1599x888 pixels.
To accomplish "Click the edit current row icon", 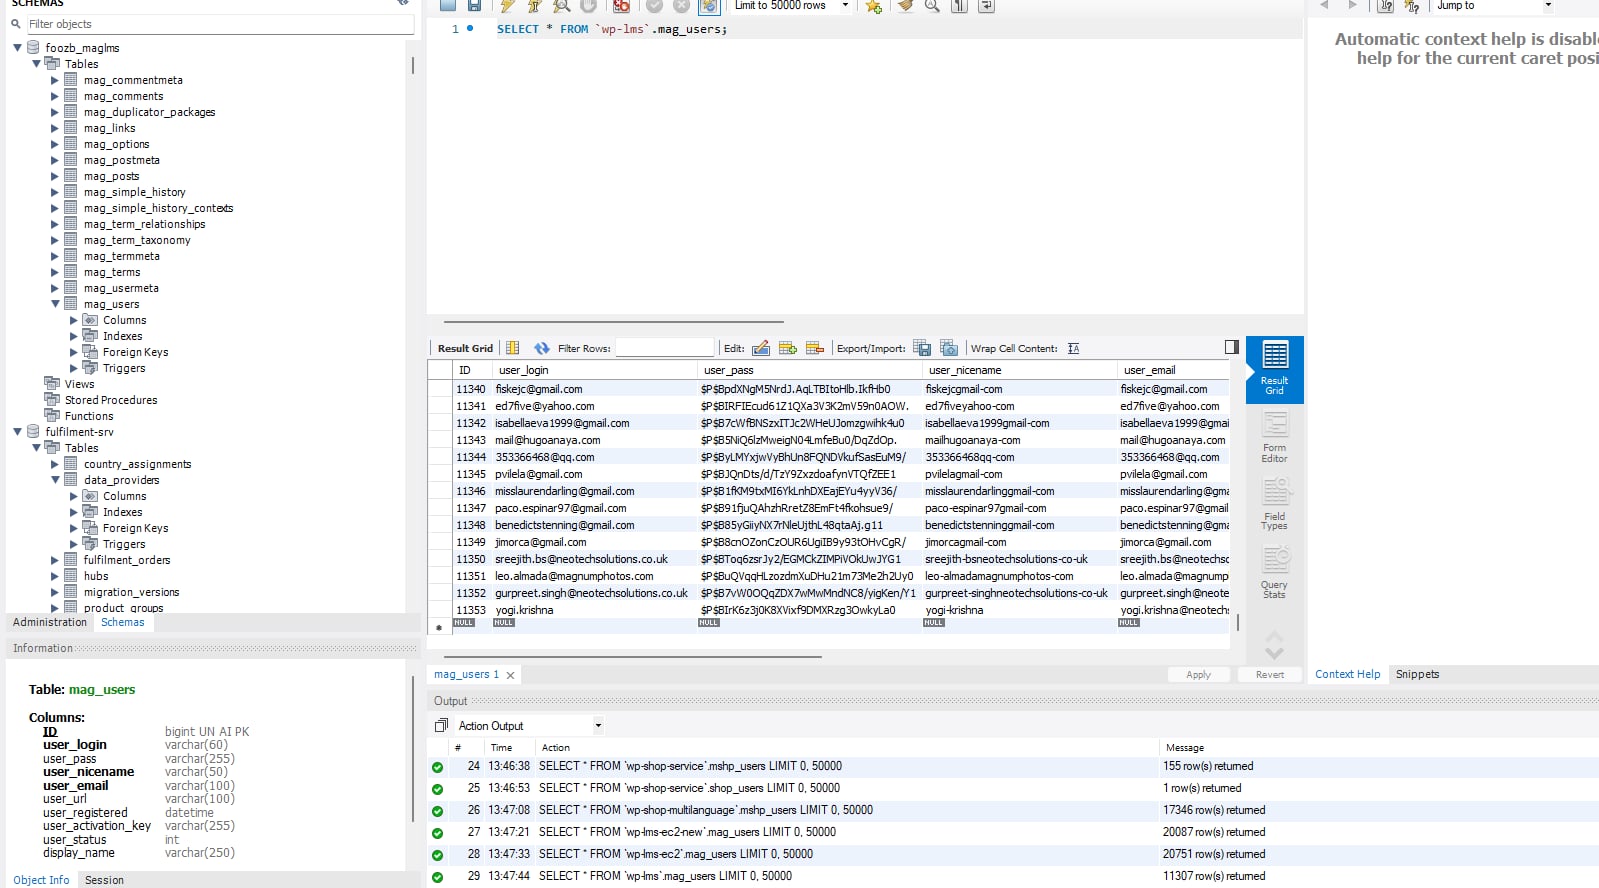I will [761, 348].
